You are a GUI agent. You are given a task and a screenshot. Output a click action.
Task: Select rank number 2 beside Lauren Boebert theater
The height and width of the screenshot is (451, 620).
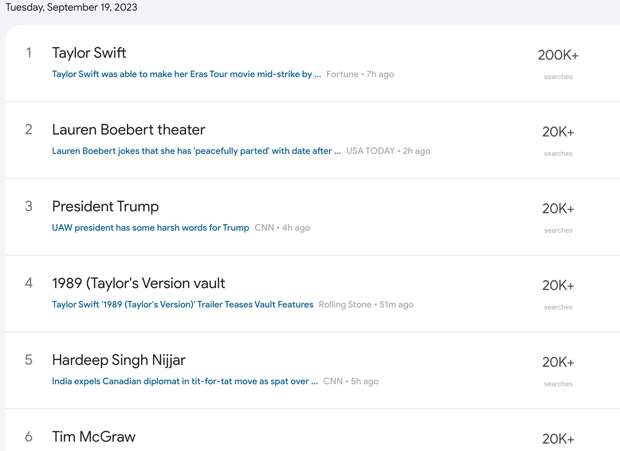28,130
